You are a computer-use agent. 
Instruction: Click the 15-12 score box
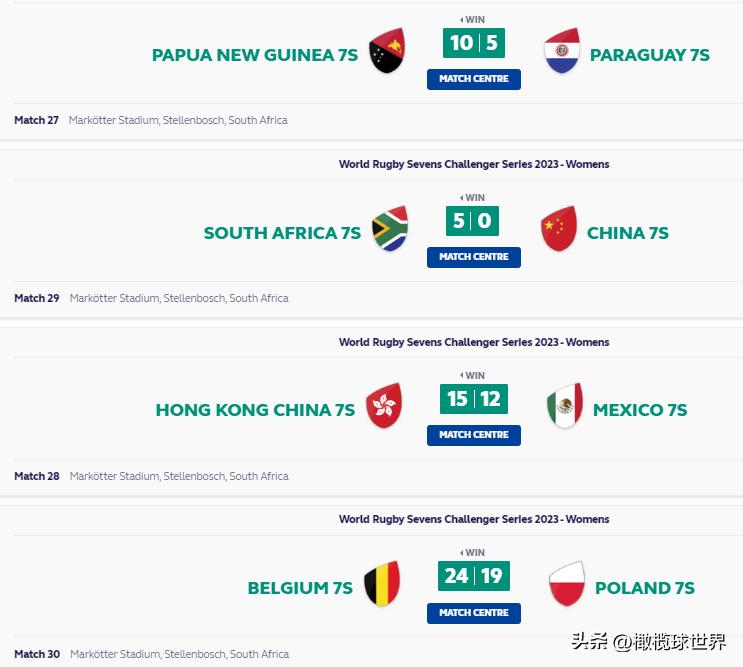(x=474, y=399)
